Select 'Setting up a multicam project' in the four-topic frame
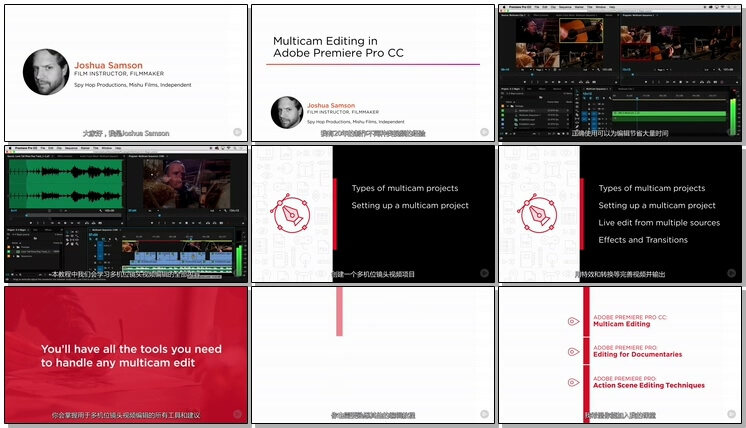 pos(657,205)
